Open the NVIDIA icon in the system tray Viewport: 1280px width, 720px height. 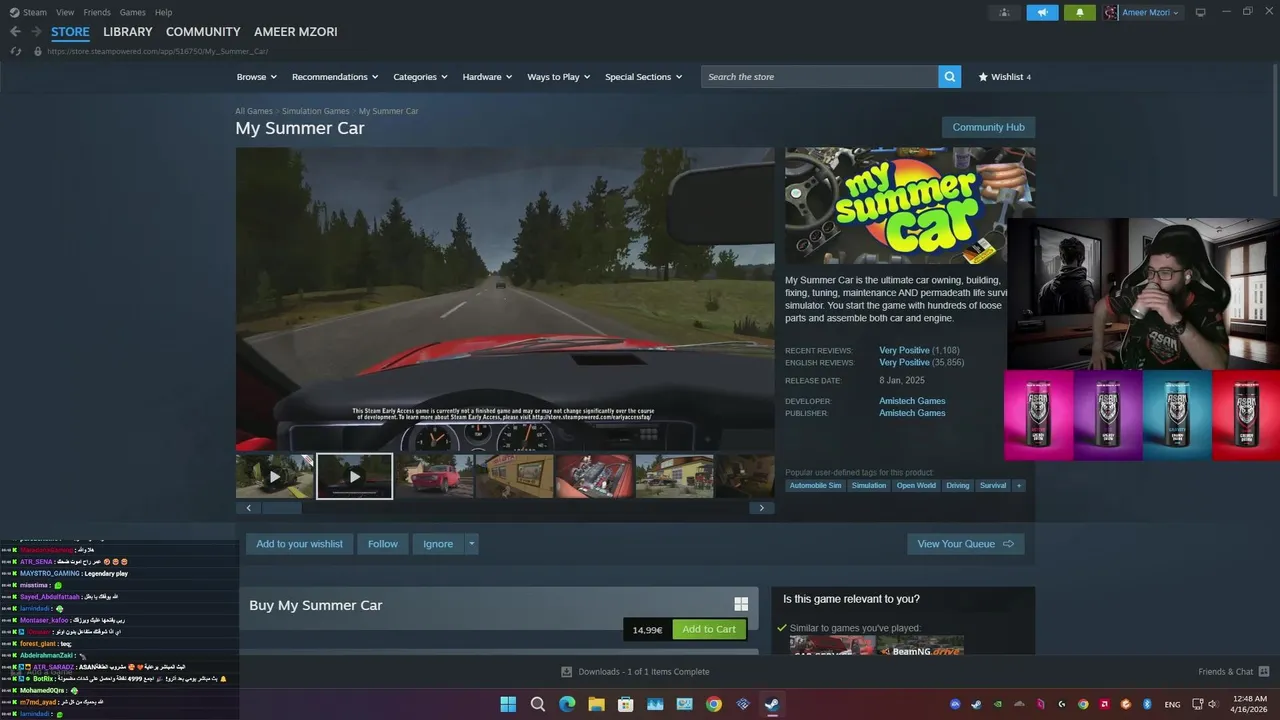(998, 704)
